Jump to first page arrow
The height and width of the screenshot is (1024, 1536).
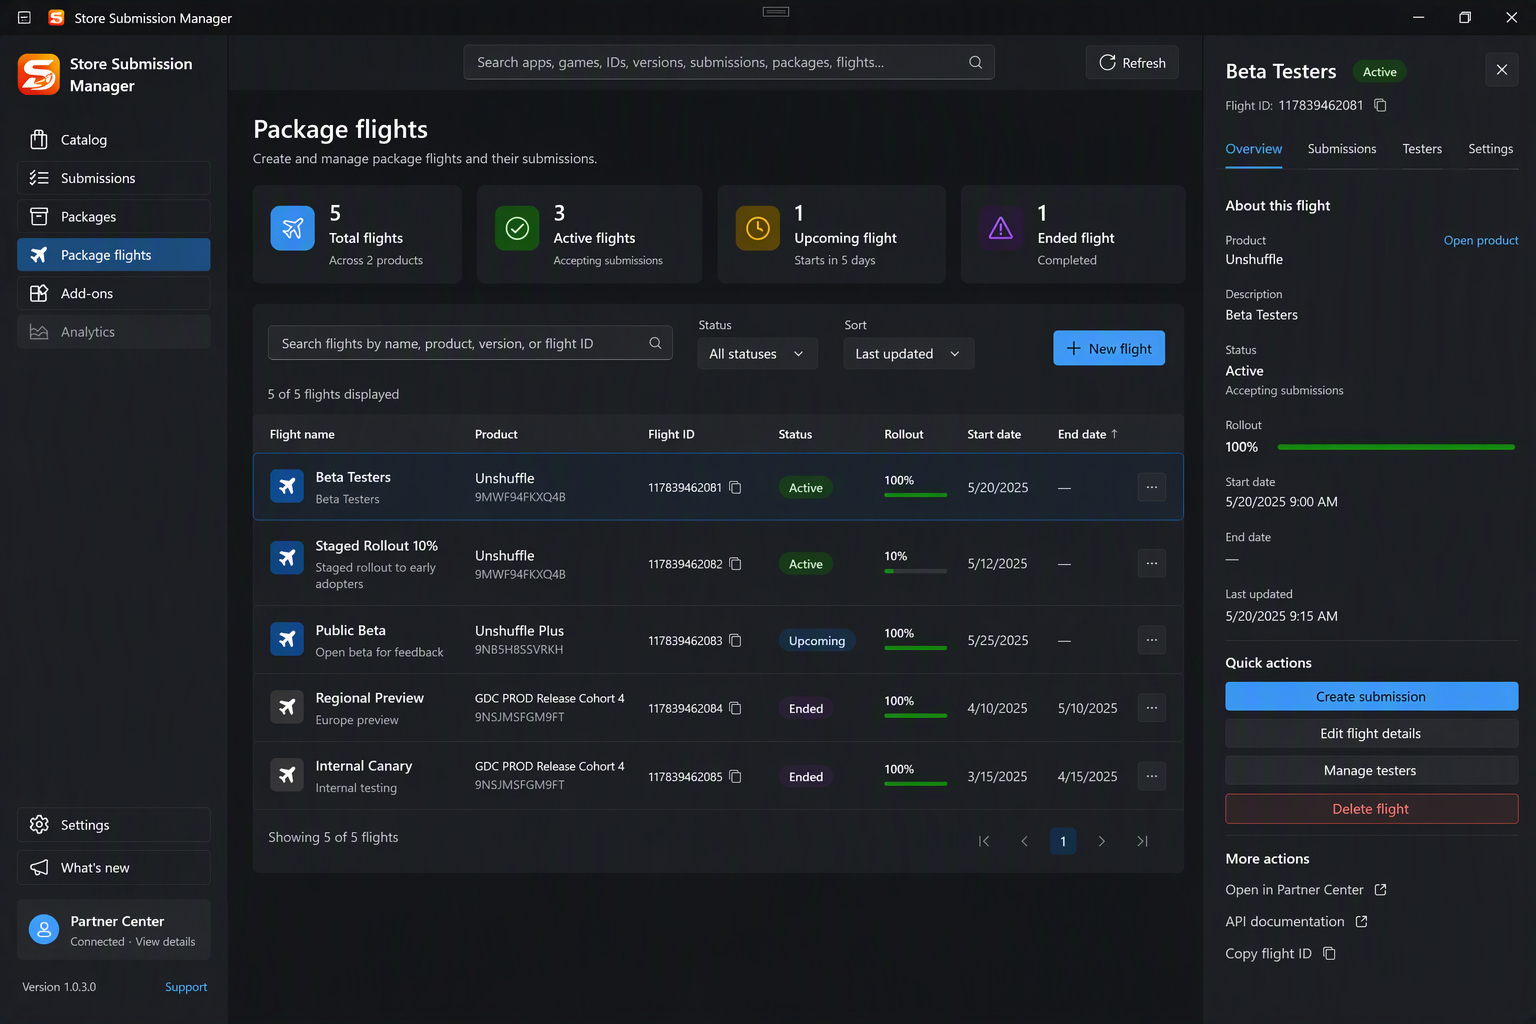tap(984, 841)
